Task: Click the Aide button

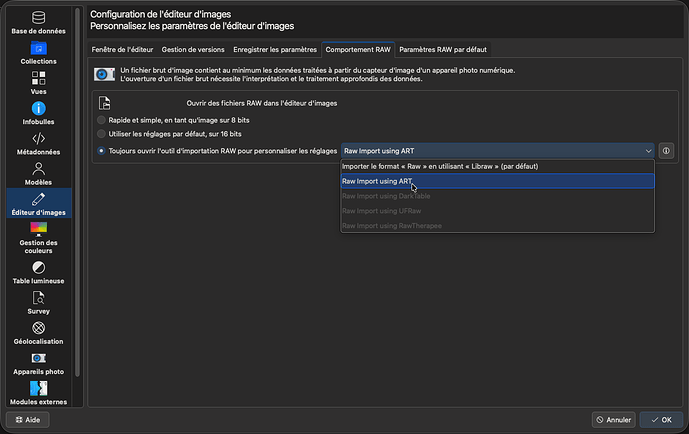Action: point(28,420)
